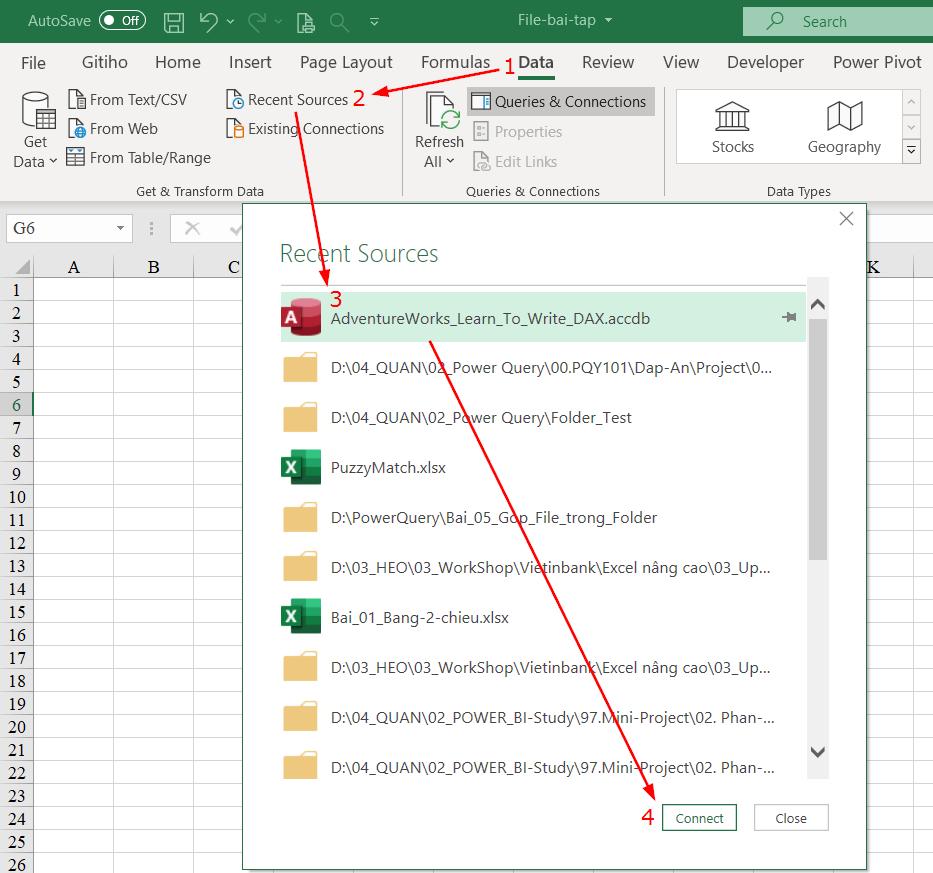Viewport: 933px width, 873px height.
Task: Pin the AdventureWorks accdb source
Action: click(789, 318)
